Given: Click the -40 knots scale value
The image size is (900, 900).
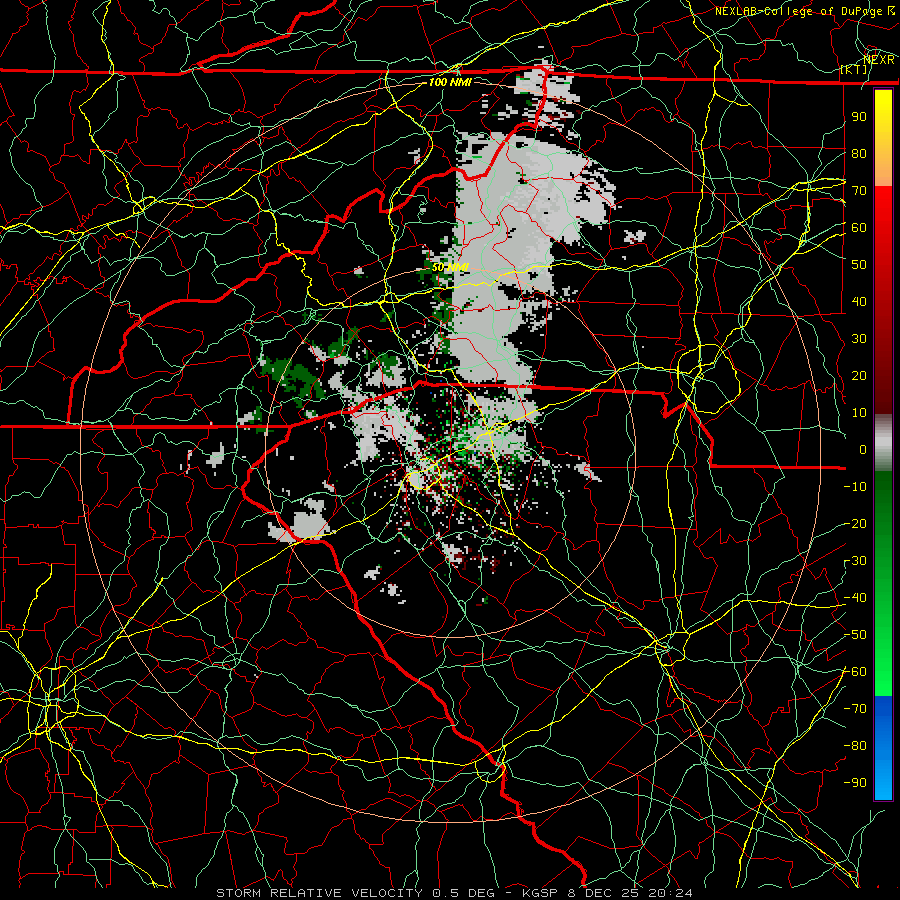Looking at the screenshot, I should point(855,598).
